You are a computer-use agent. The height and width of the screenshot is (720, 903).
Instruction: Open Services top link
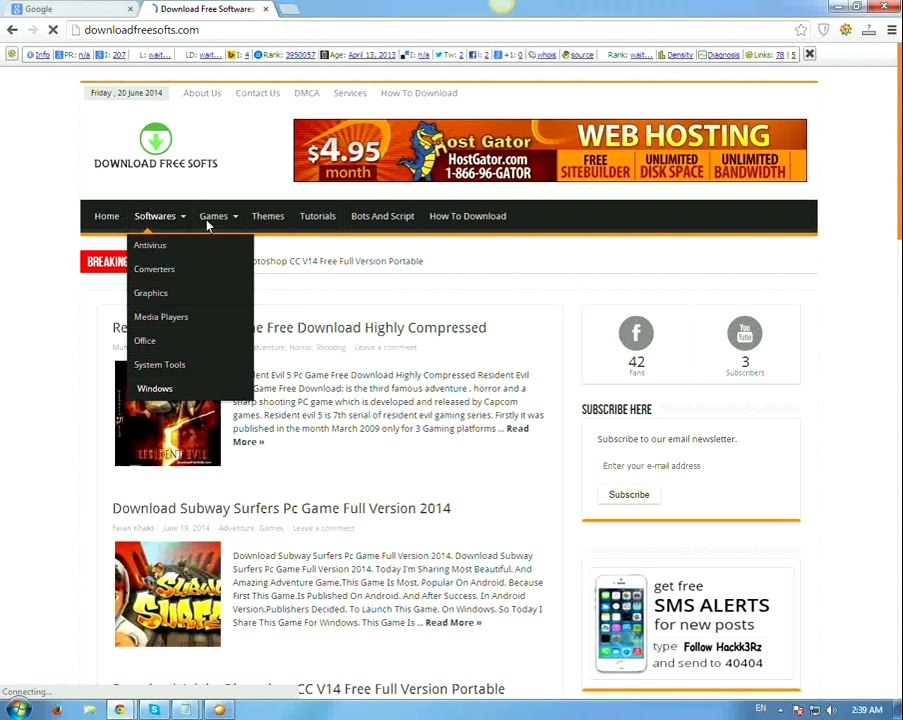[350, 93]
